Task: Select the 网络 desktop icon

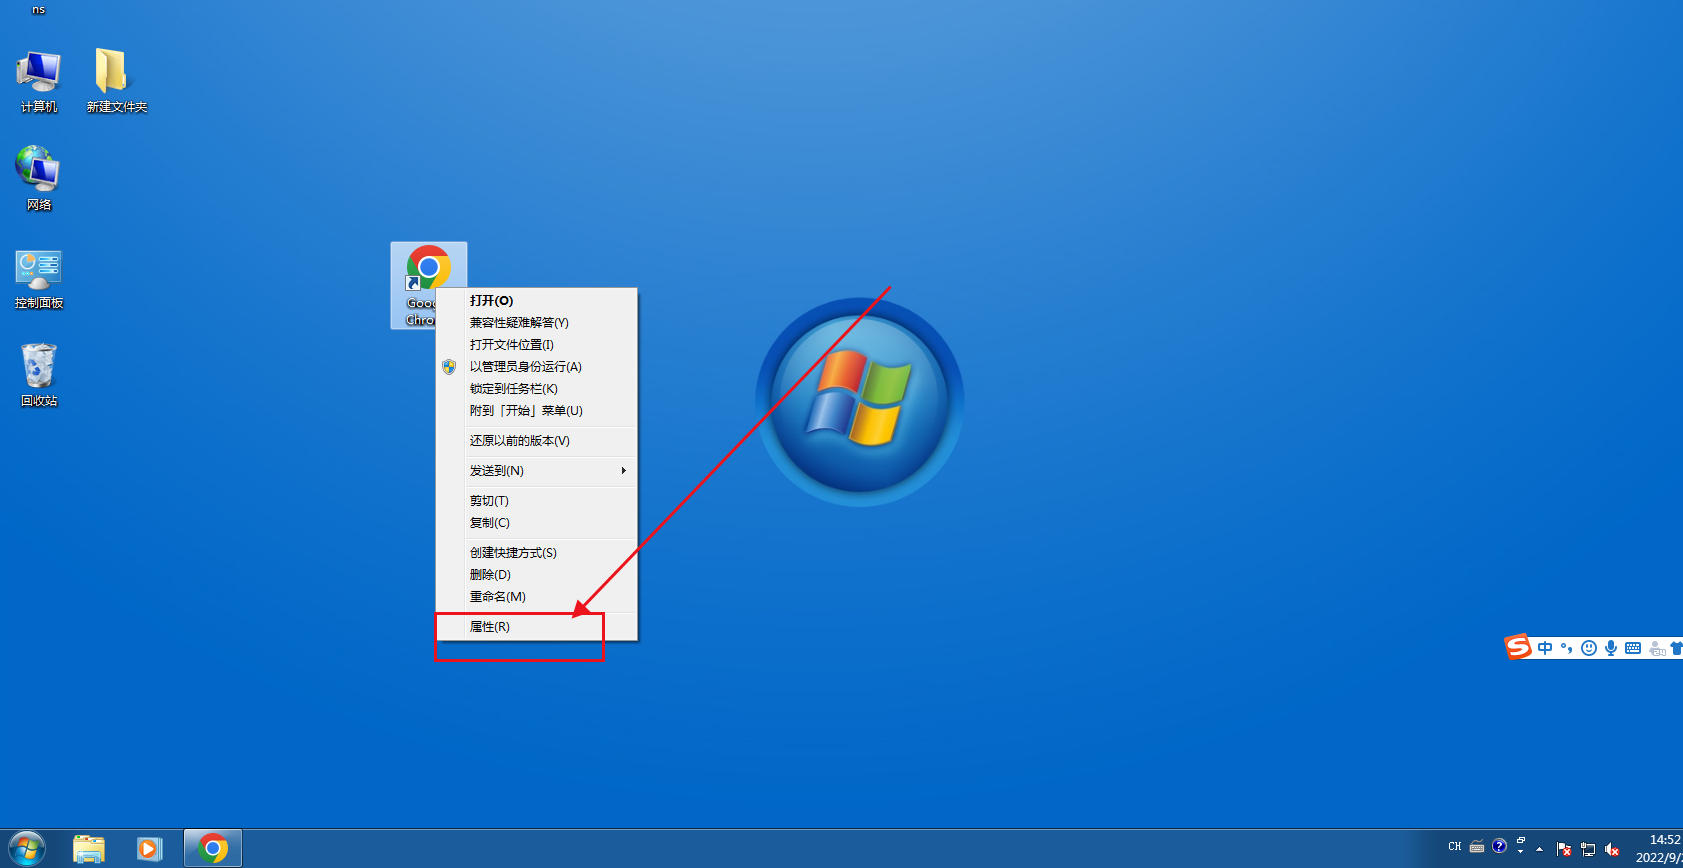Action: point(39,178)
